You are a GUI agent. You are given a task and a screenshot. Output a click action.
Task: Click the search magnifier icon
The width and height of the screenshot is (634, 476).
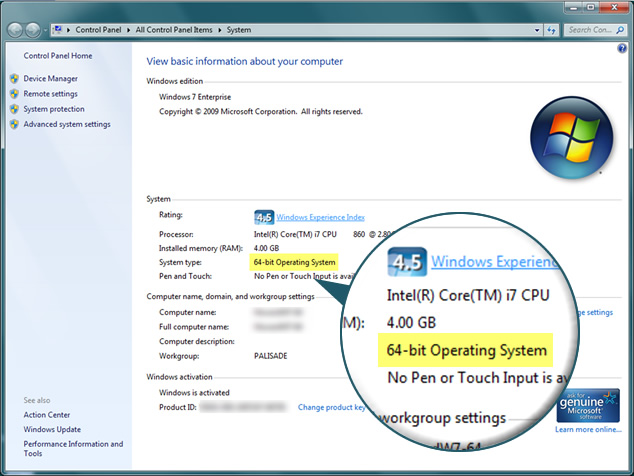coord(620,30)
